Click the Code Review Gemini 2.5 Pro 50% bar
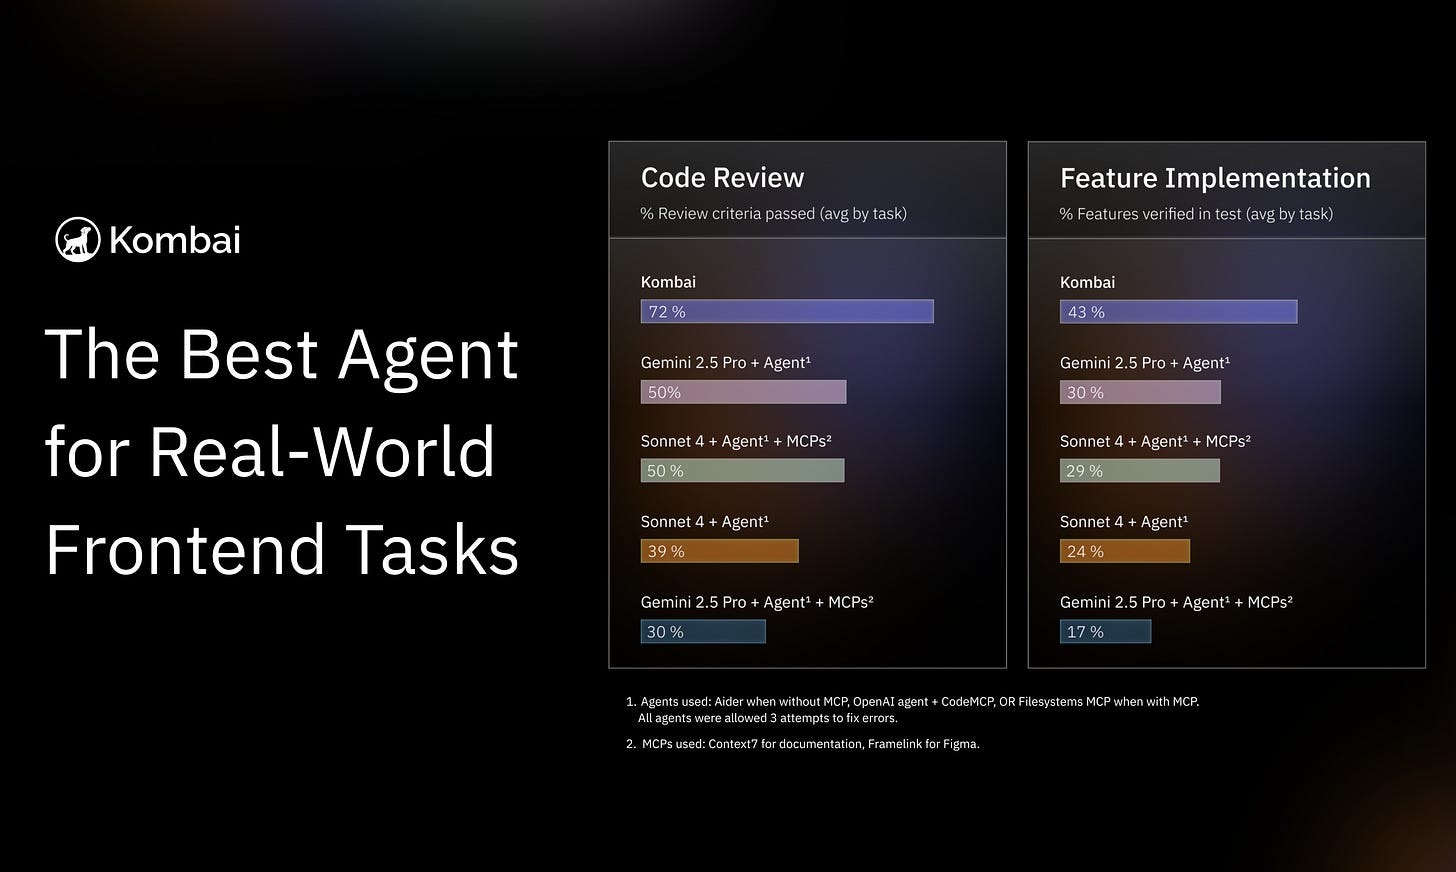This screenshot has height=872, width=1456. click(x=743, y=392)
